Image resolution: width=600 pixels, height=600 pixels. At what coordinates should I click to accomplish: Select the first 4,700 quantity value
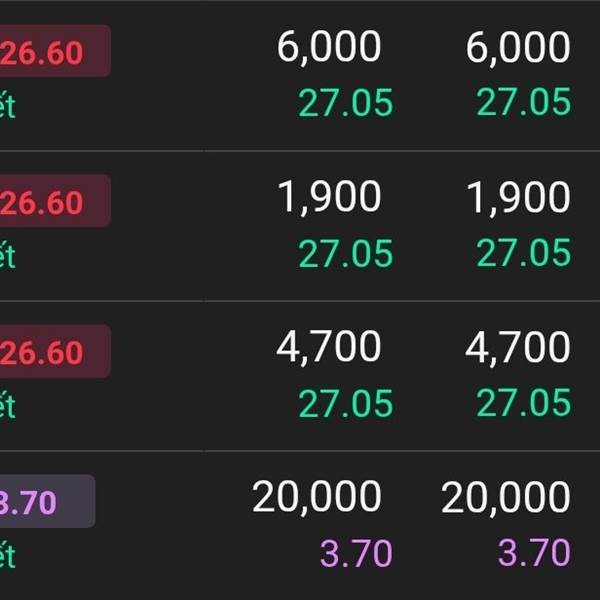pos(329,348)
